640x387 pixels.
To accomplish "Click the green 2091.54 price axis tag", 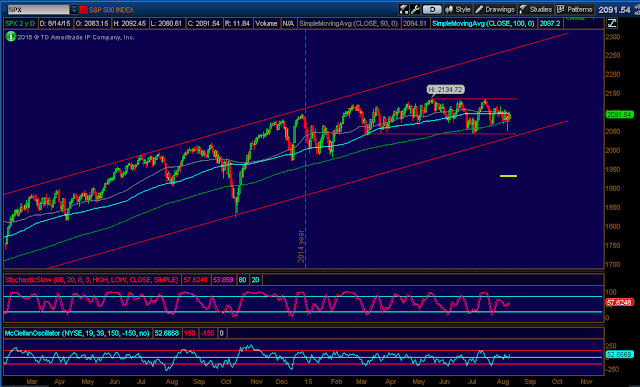I will coord(620,115).
